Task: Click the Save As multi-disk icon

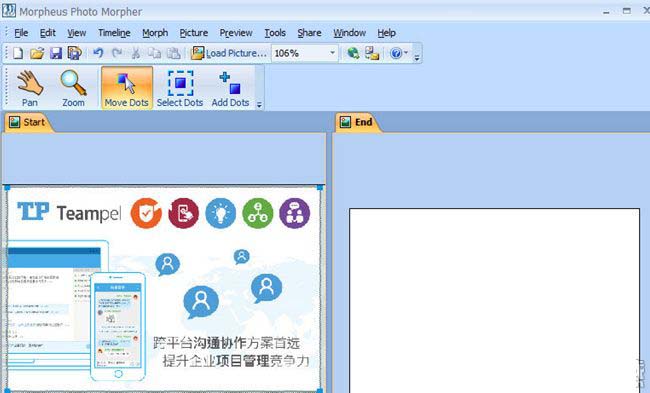Action: [75, 53]
